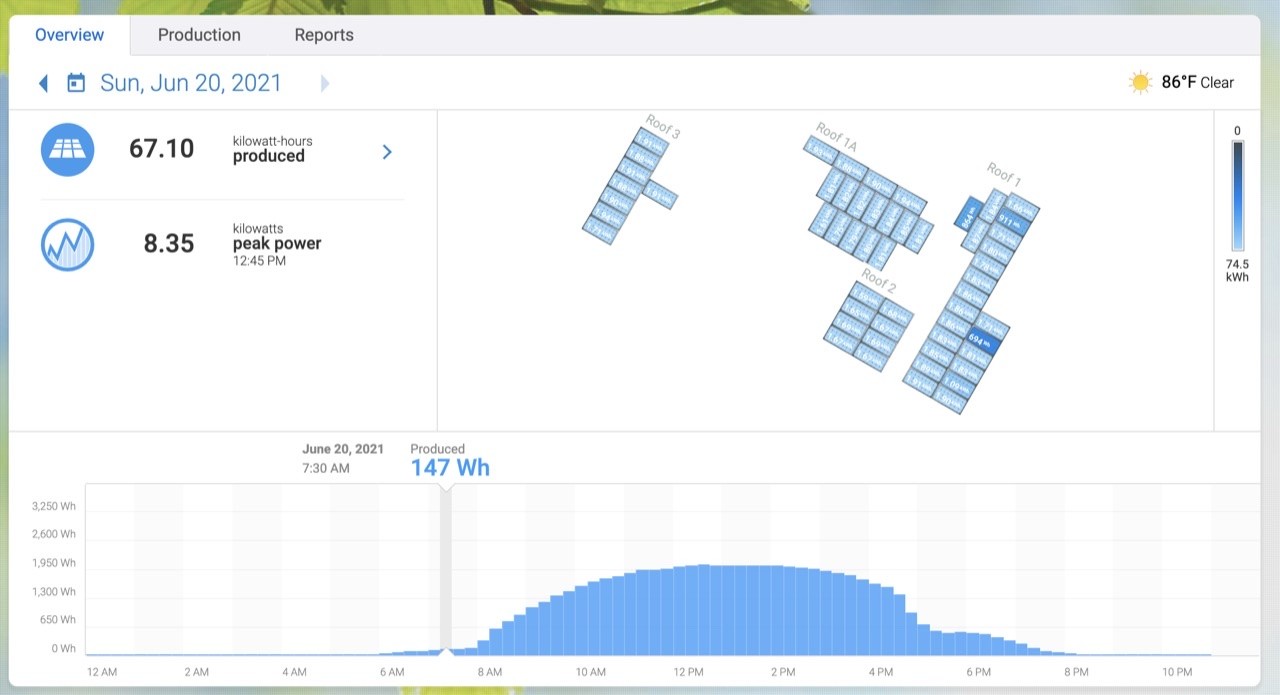The width and height of the screenshot is (1280, 695).
Task: Click the peak power graph icon
Action: [x=67, y=244]
